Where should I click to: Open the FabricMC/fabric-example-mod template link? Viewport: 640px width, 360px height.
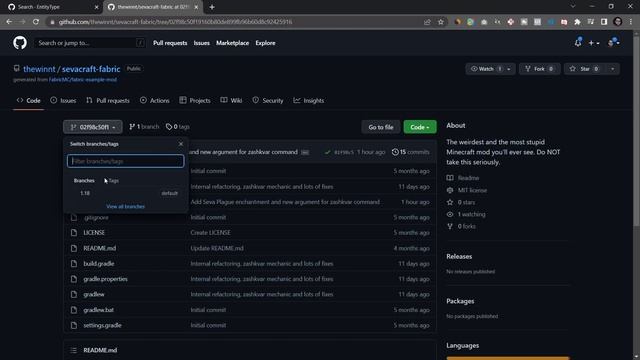tap(83, 80)
